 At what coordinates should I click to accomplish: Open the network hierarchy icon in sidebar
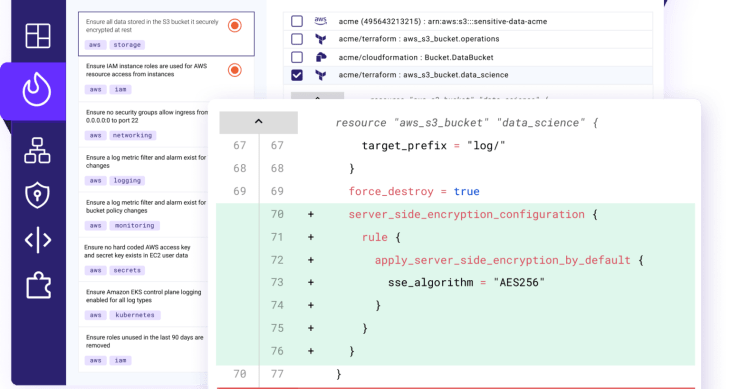[x=37, y=150]
